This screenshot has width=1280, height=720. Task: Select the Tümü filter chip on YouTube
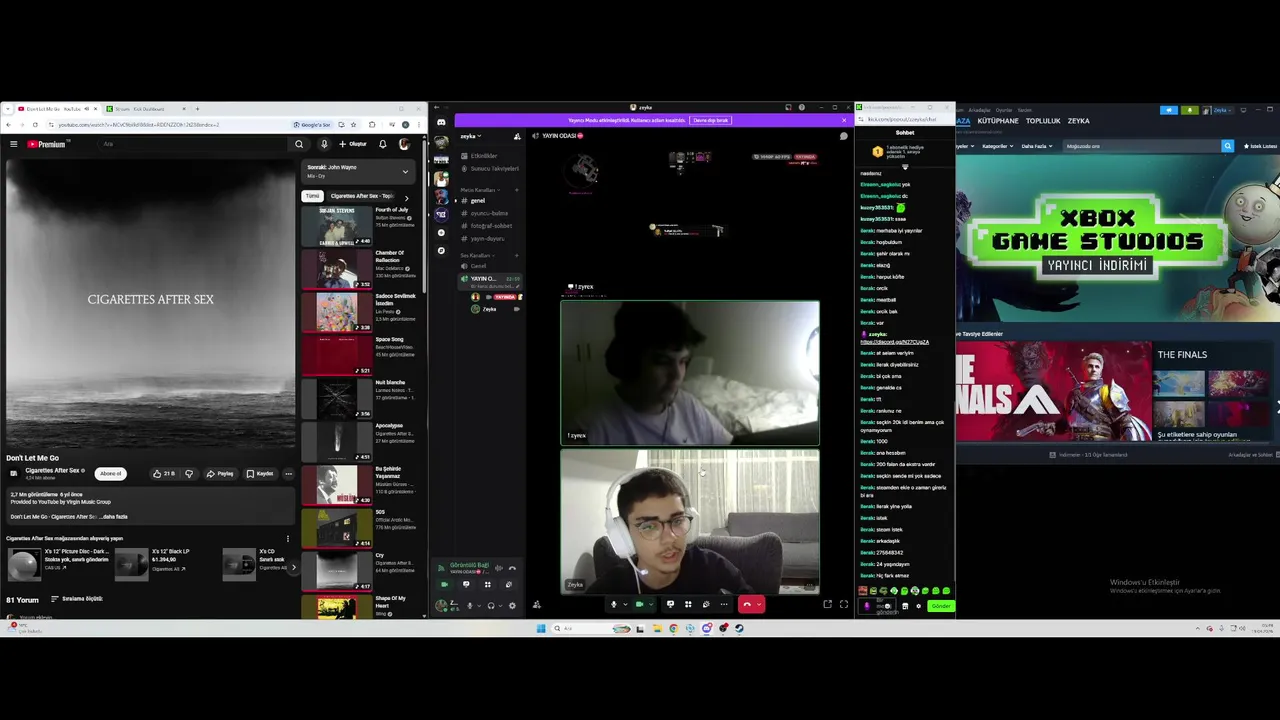pos(313,196)
